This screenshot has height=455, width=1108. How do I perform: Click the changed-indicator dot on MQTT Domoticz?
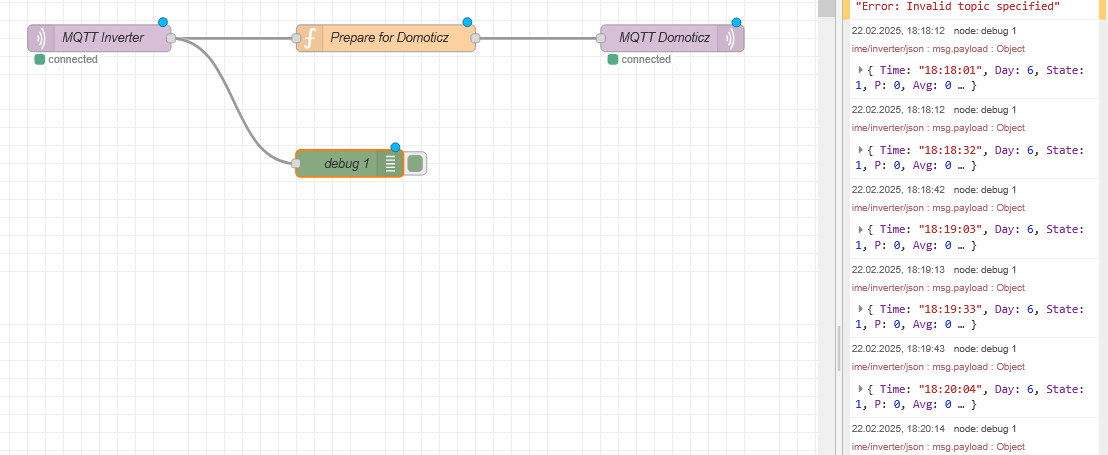click(x=736, y=22)
